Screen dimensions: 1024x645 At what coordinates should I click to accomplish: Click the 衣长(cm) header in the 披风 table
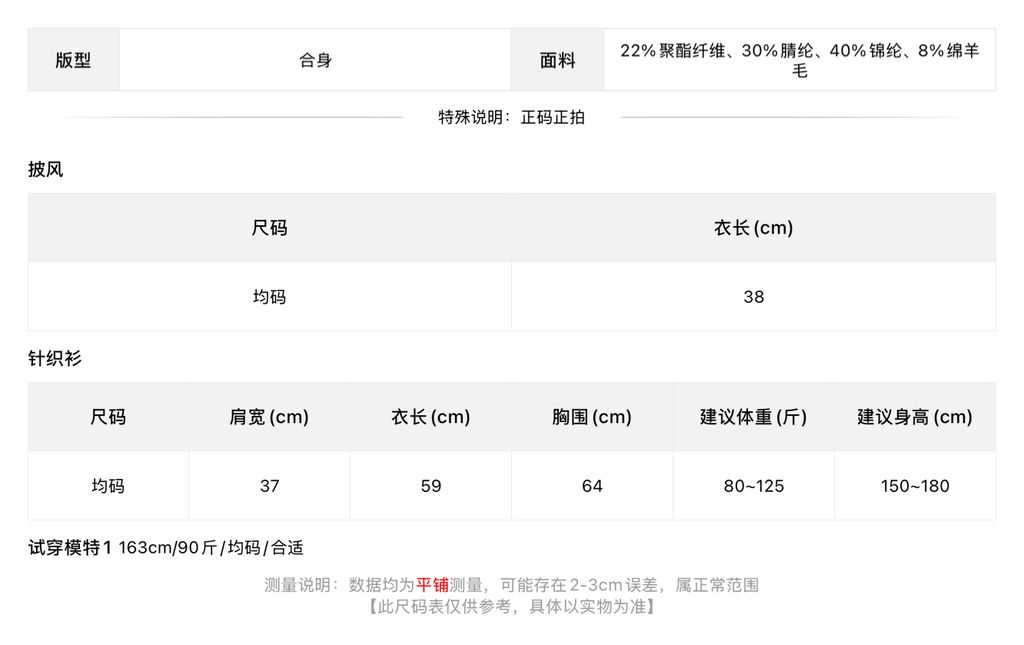coord(754,228)
